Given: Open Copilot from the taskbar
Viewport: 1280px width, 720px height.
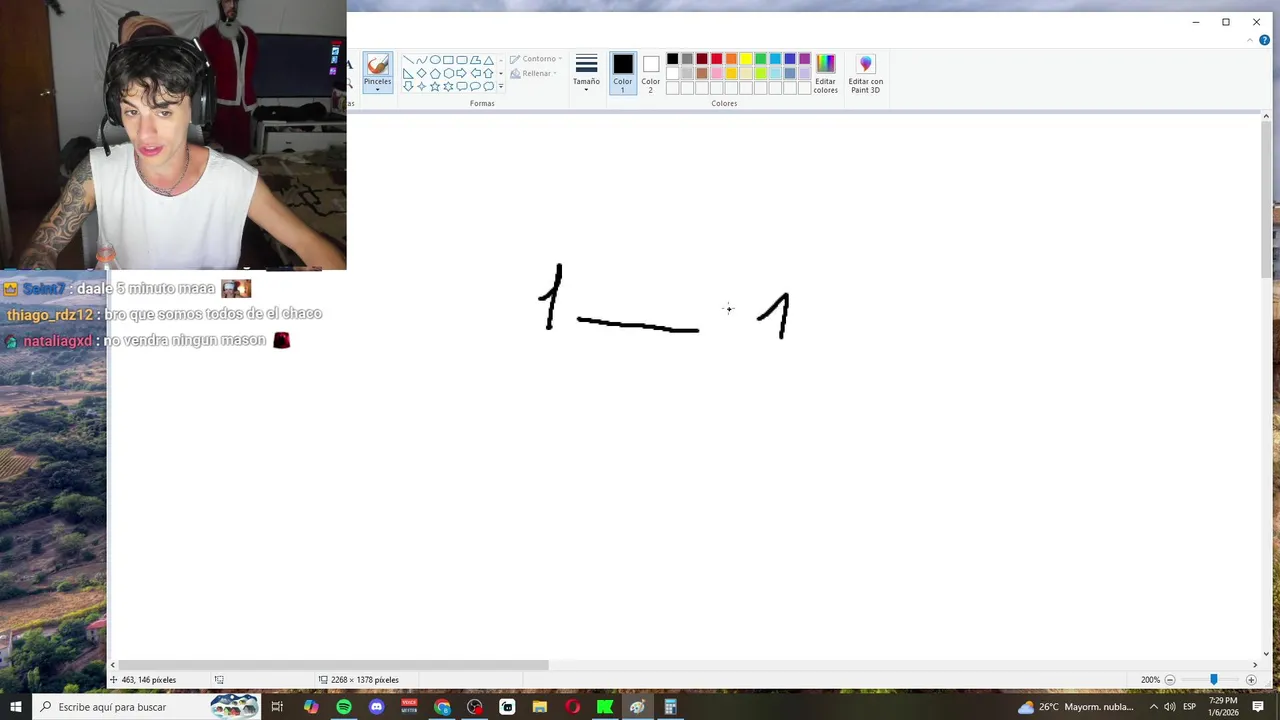Looking at the screenshot, I should (x=311, y=707).
